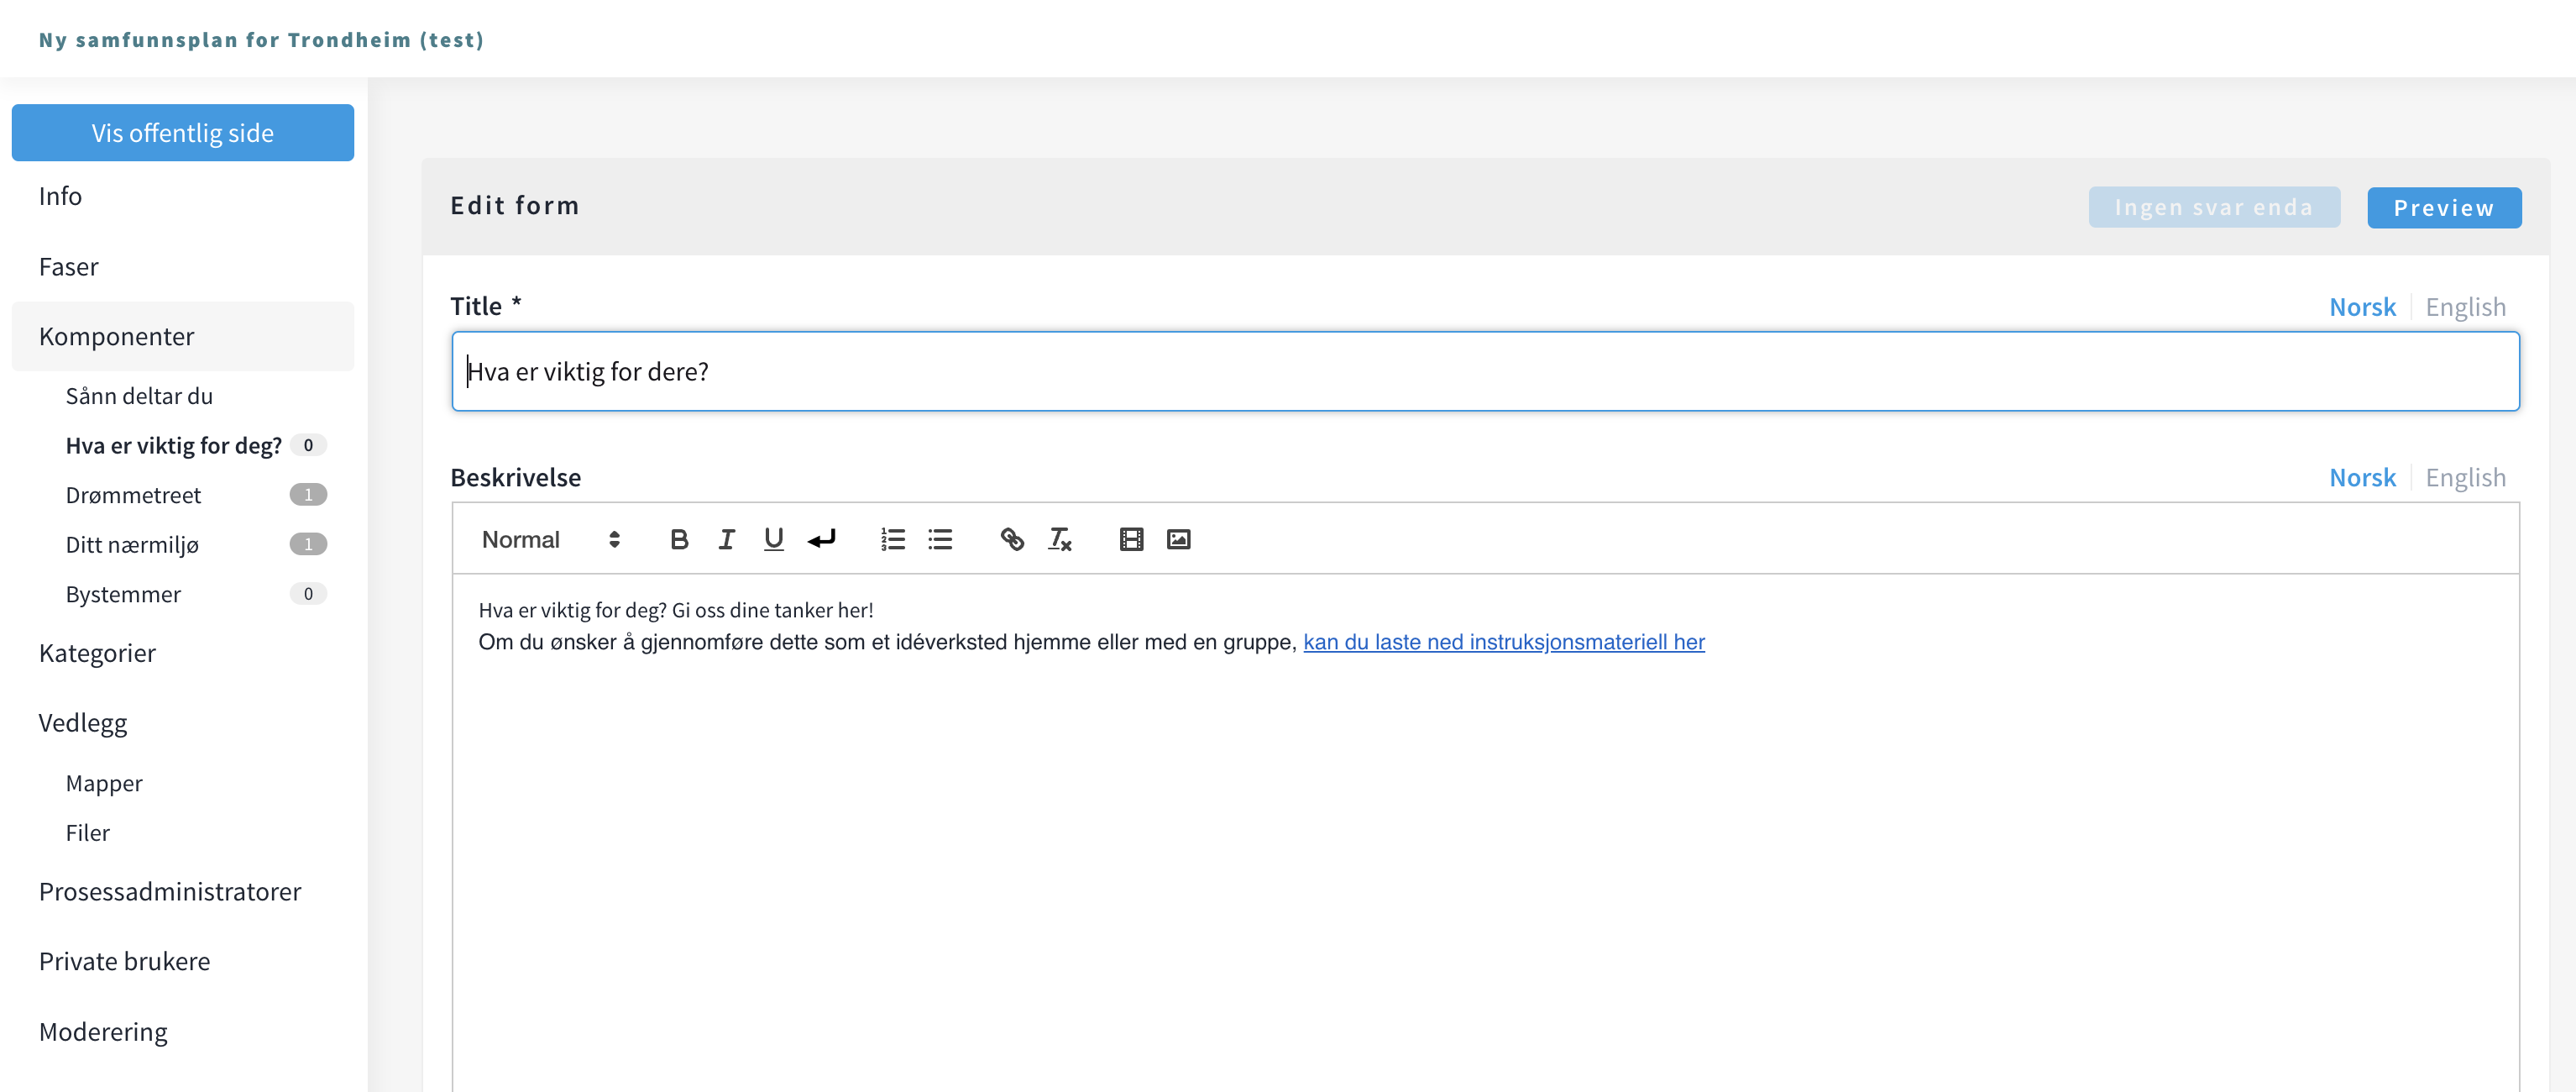Create a bulleted list
Viewport: 2576px width, 1092px height.
pos(940,540)
